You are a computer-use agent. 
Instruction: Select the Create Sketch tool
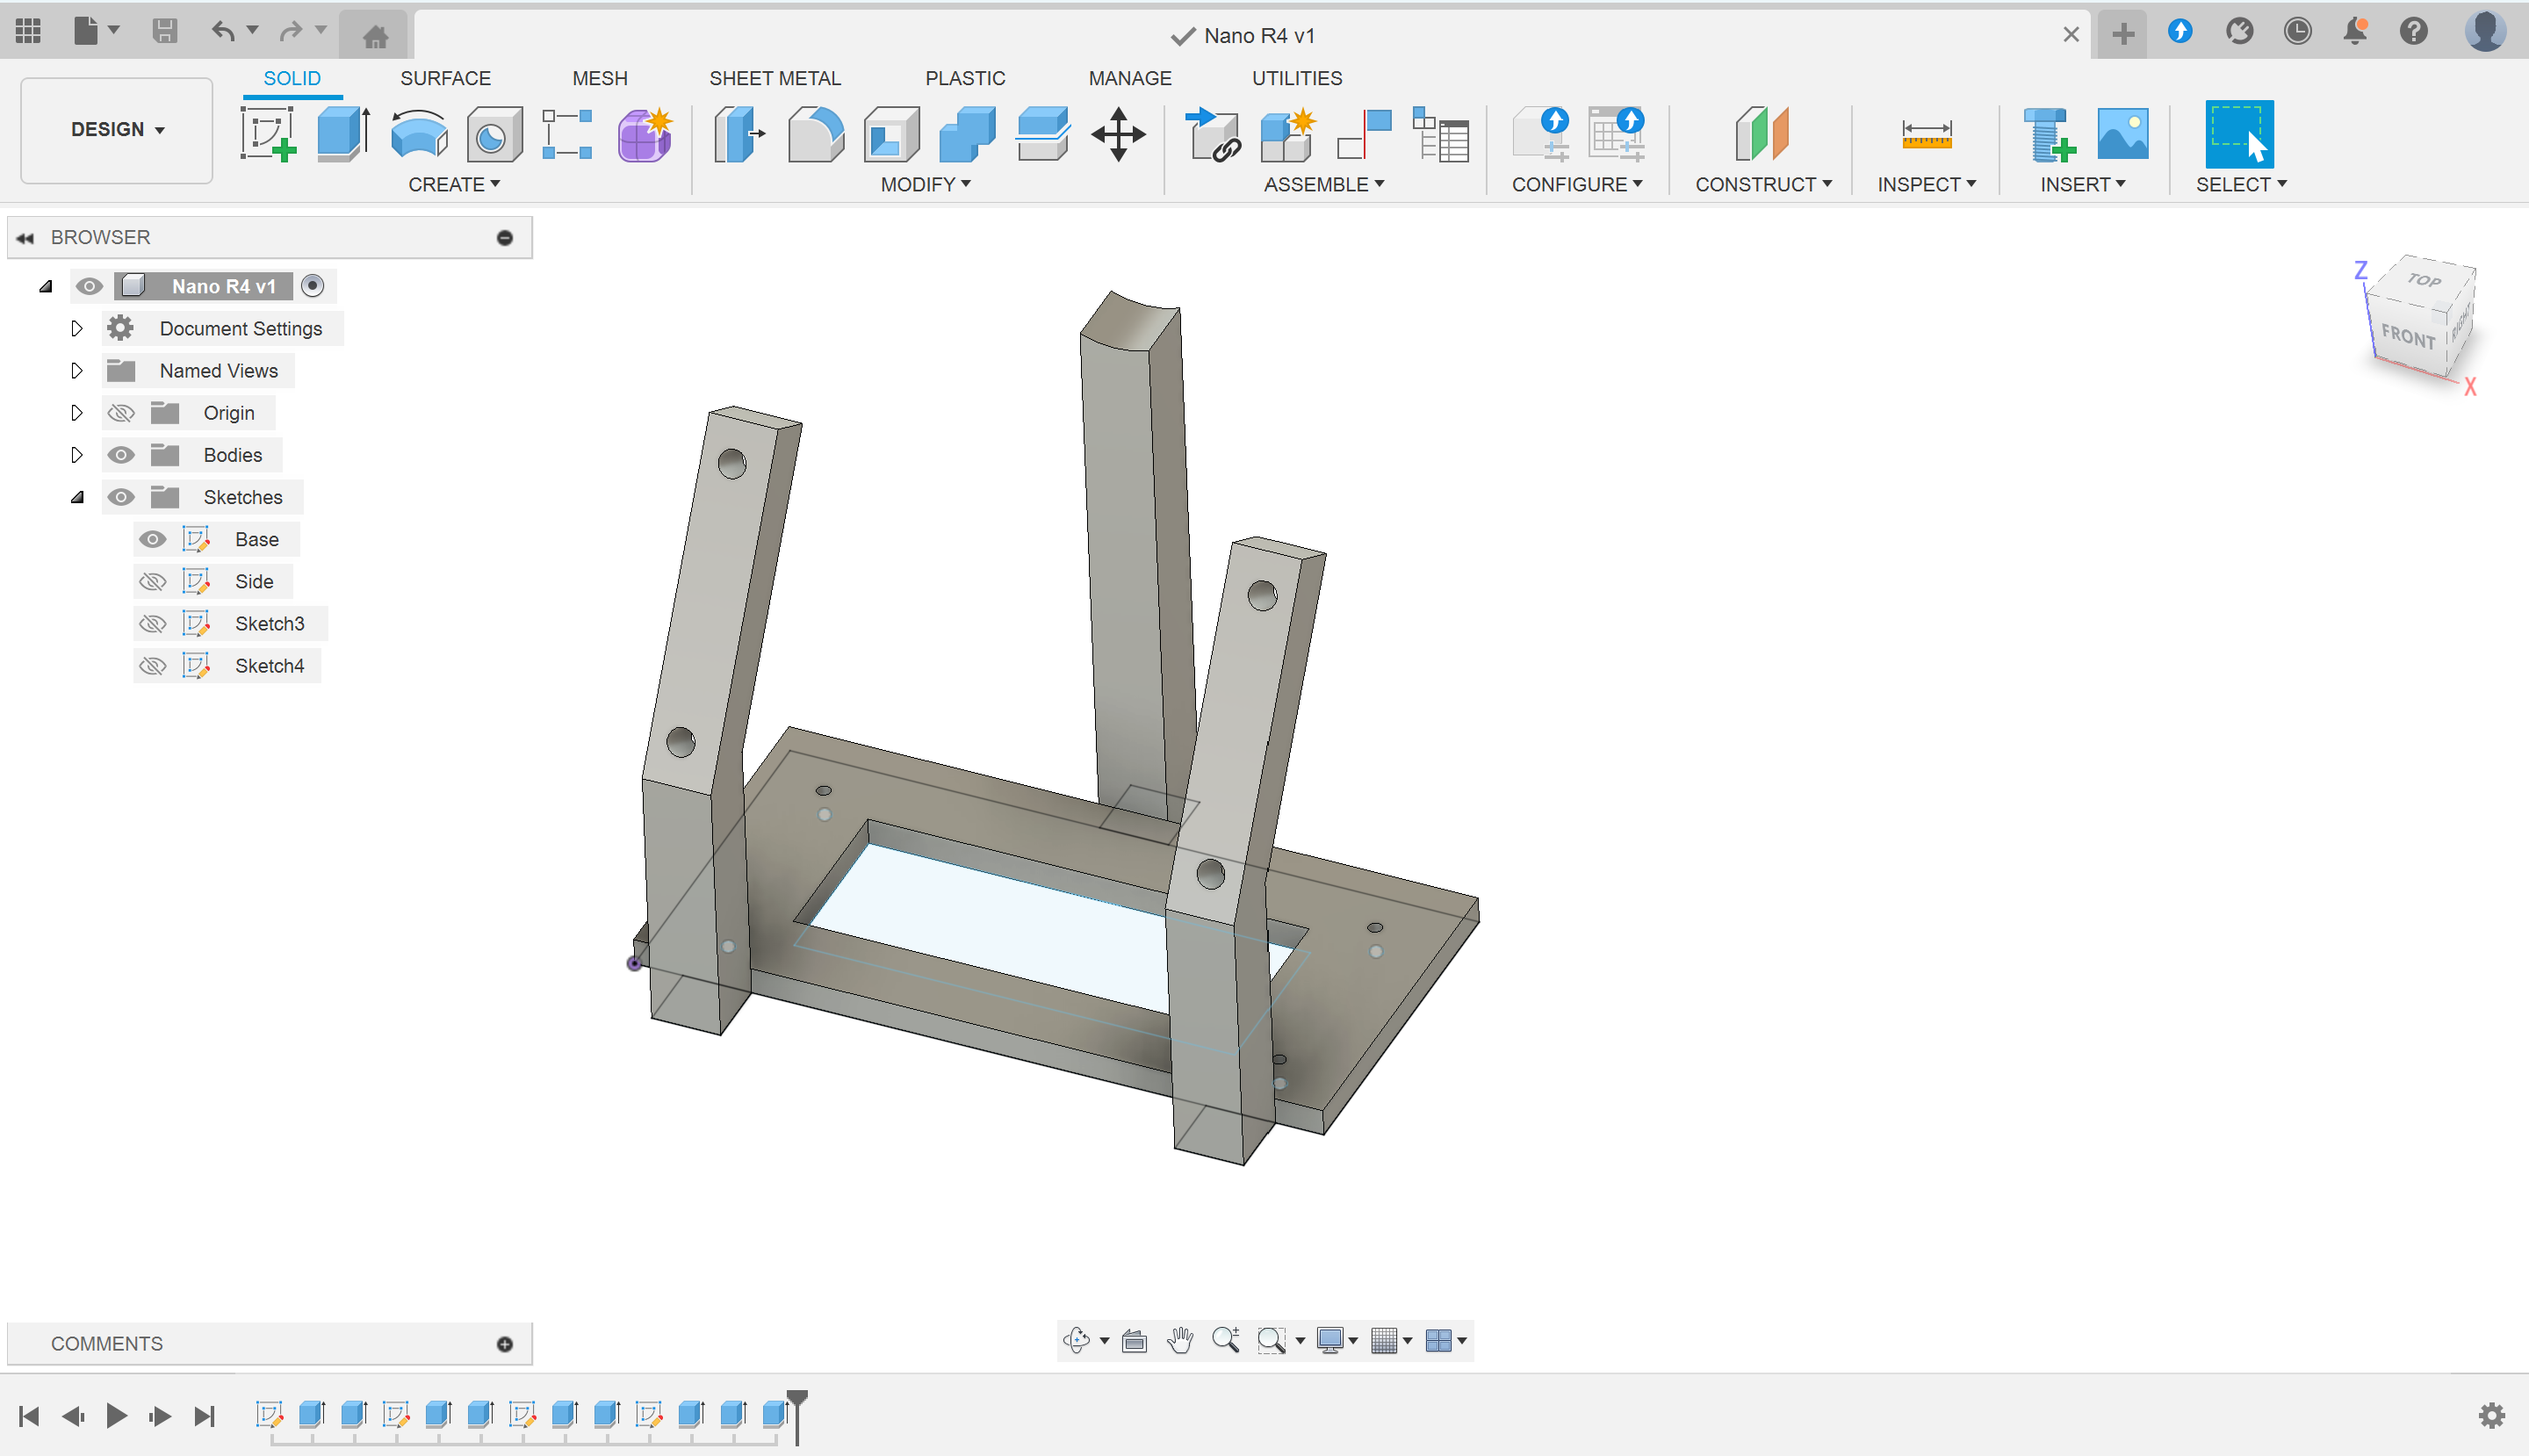click(267, 134)
